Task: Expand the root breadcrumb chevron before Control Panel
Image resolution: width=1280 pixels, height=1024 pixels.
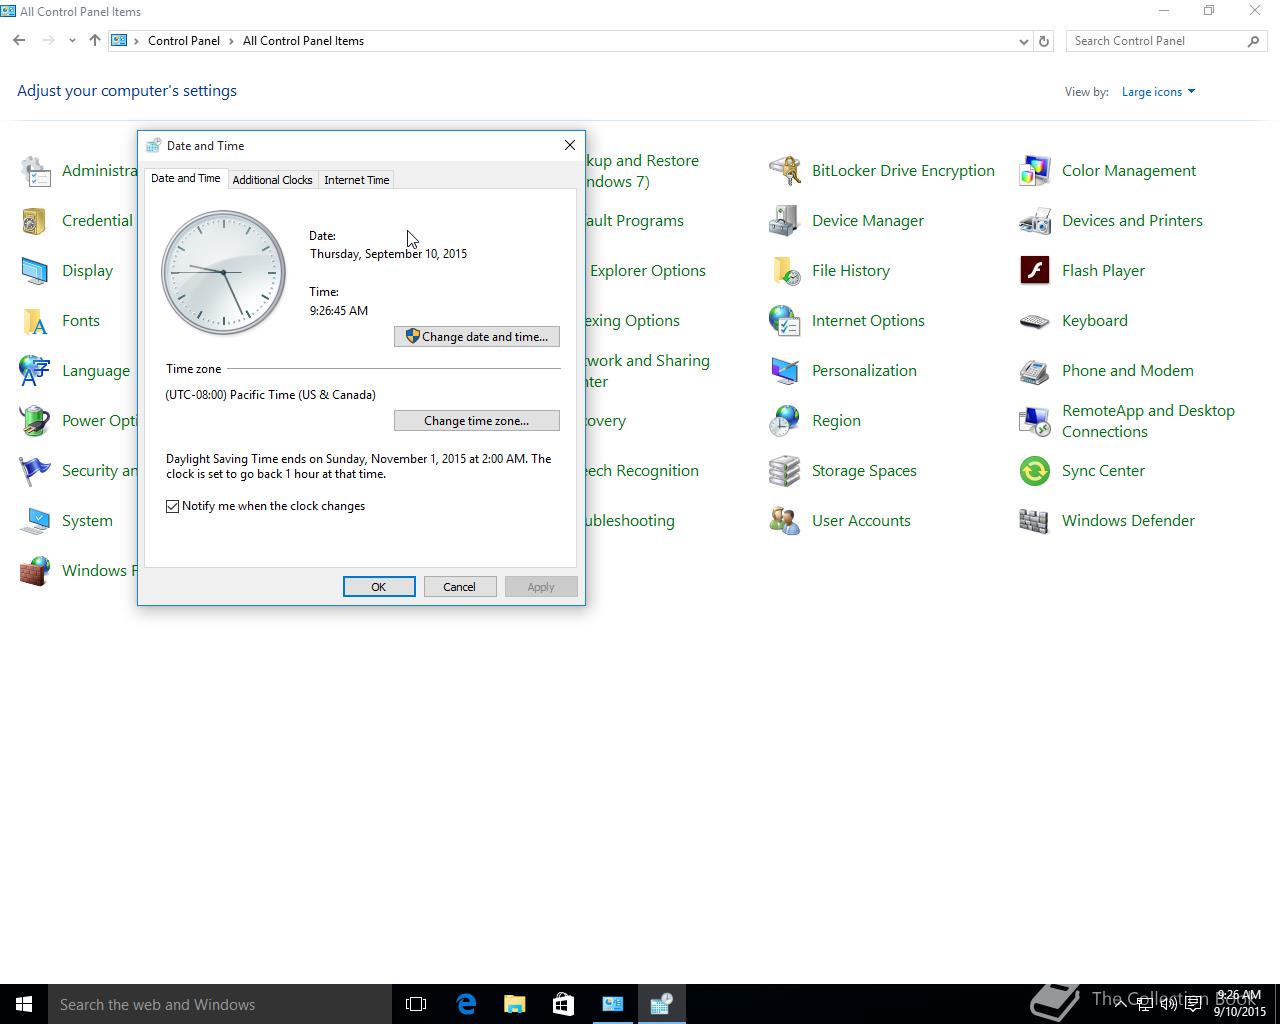Action: [137, 41]
